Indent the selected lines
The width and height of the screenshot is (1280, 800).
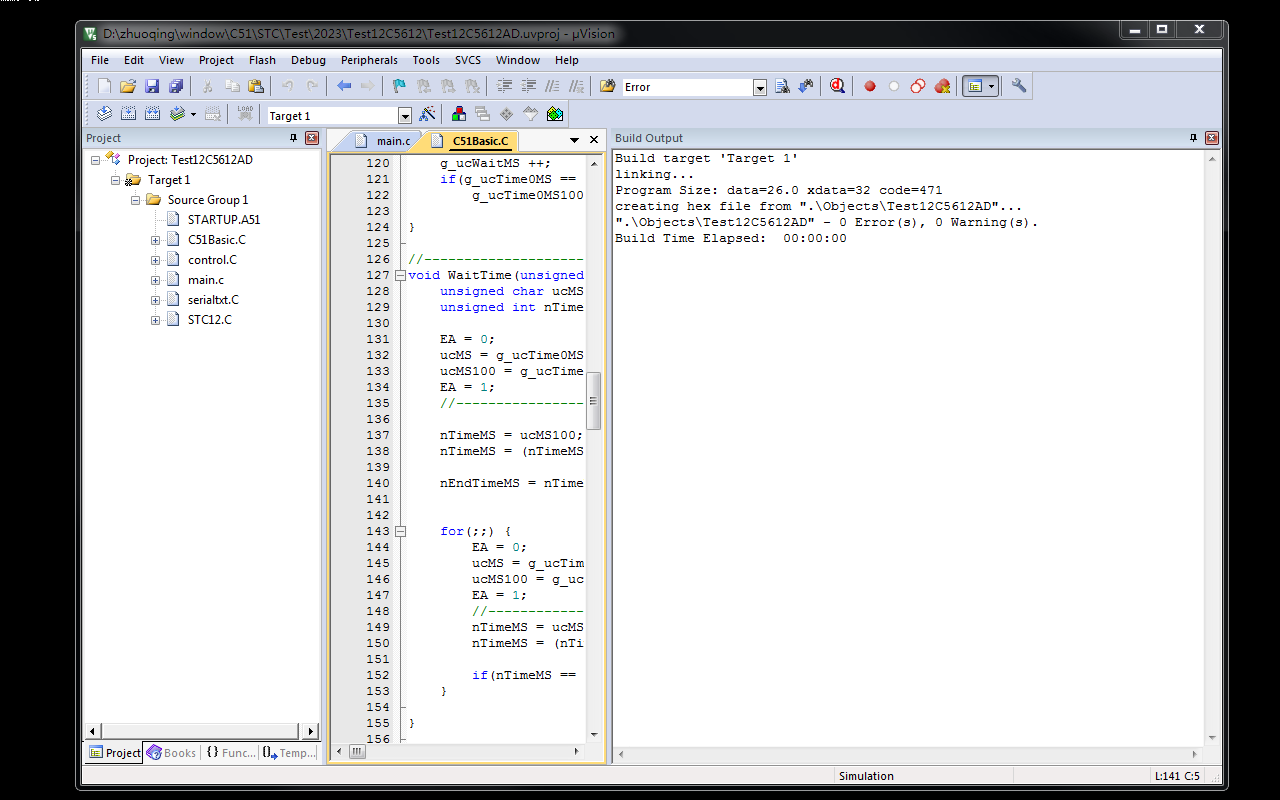click(x=505, y=87)
